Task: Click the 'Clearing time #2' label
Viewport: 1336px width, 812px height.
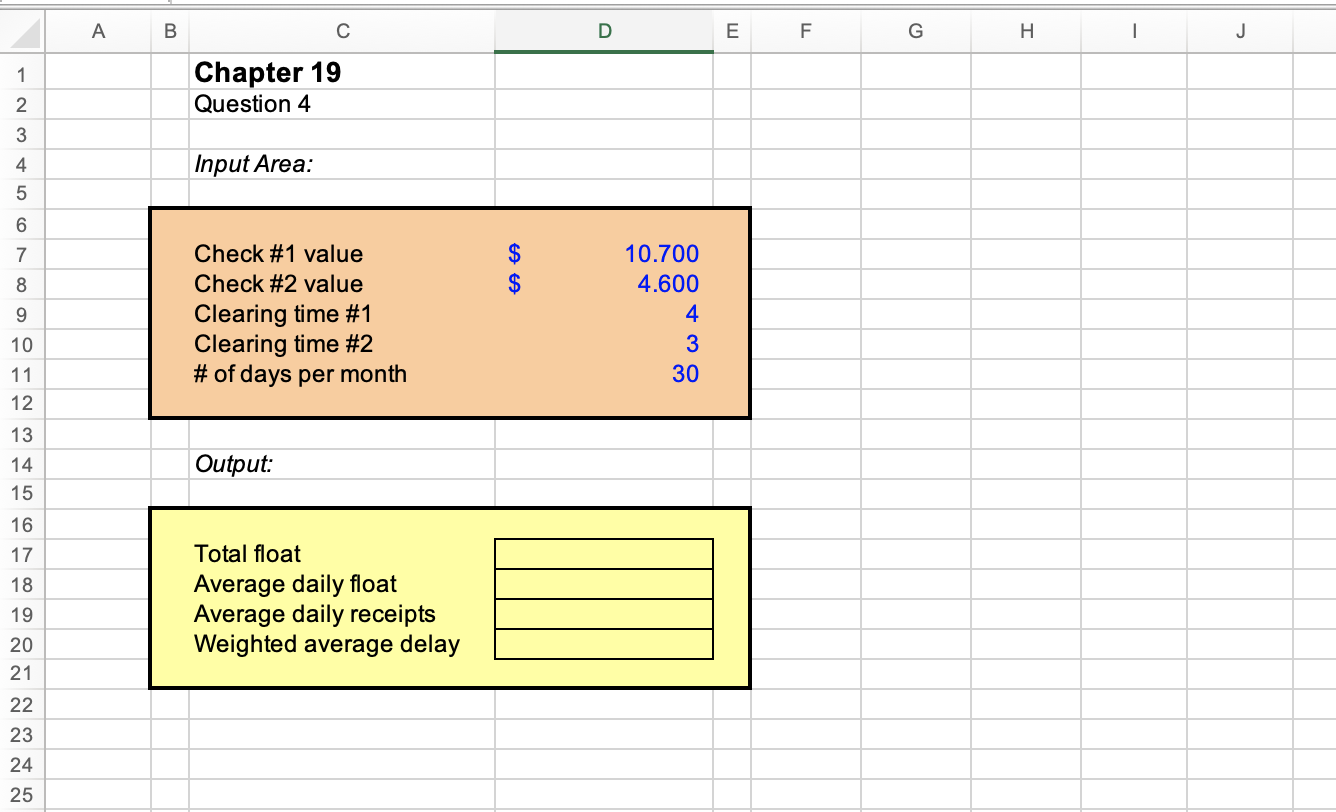Action: [x=283, y=344]
